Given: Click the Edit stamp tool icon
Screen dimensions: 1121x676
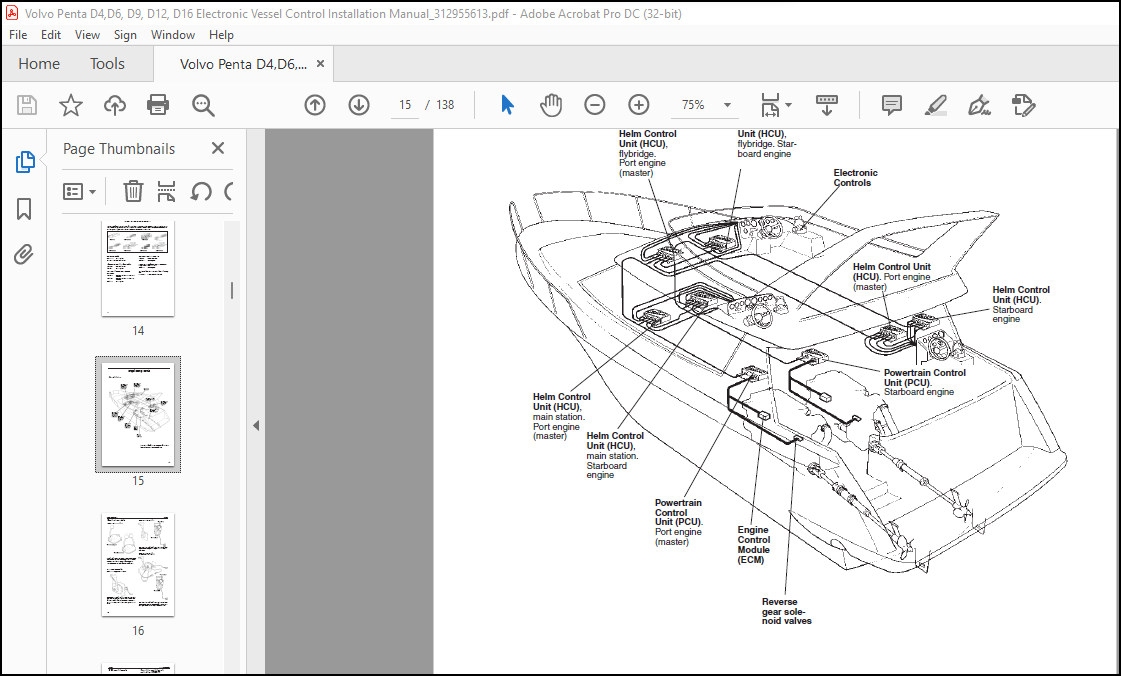Looking at the screenshot, I should point(1024,105).
